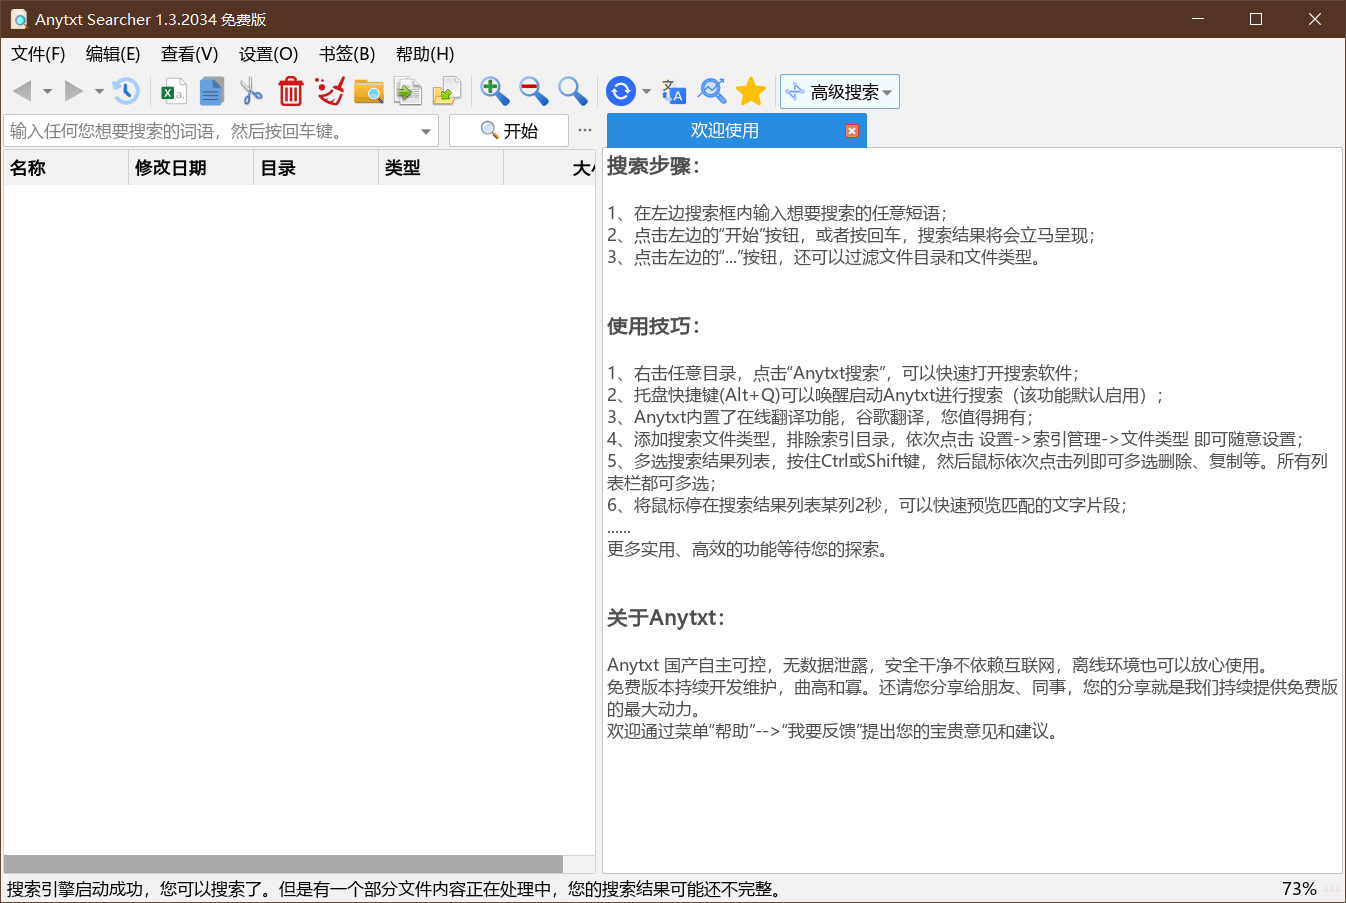
Task: Open the folder with magnifier icon
Action: pyautogui.click(x=368, y=91)
